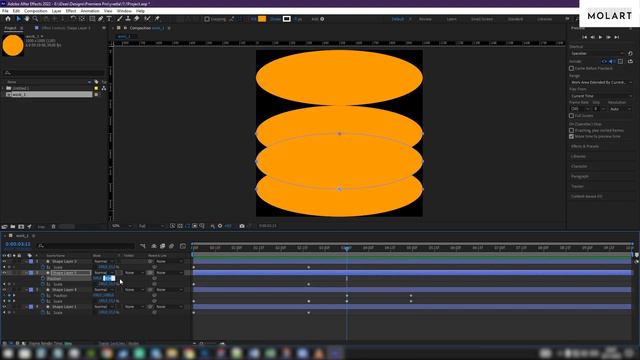Open the Range Work Area dropdown
The height and width of the screenshot is (360, 640).
(601, 82)
